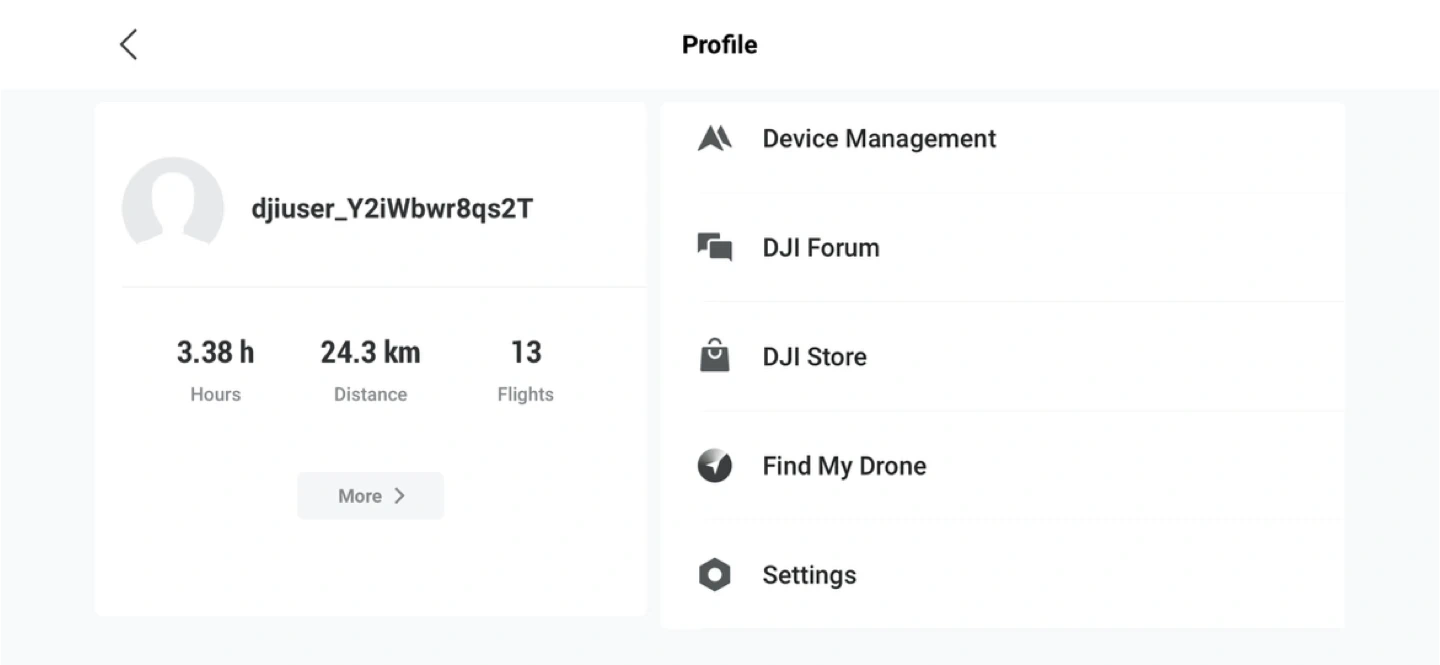
Task: Click the DJI Forum chat bubbles icon
Action: (x=714, y=247)
